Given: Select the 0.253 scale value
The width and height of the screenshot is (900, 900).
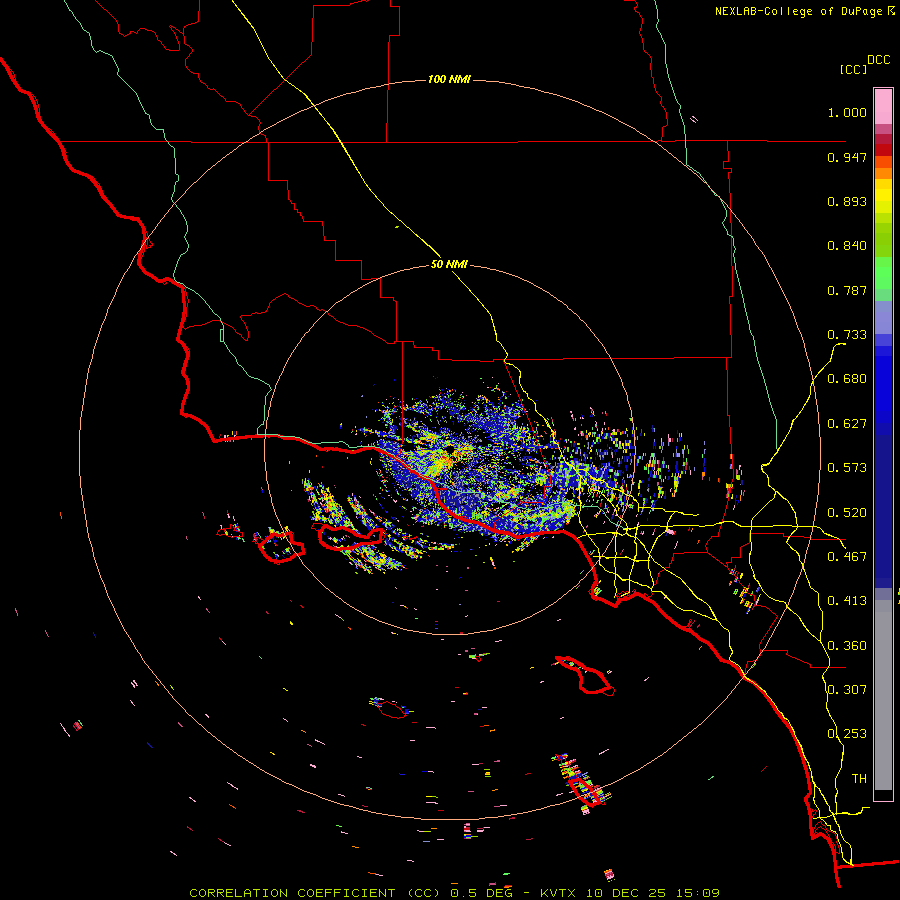Looking at the screenshot, I should point(847,734).
